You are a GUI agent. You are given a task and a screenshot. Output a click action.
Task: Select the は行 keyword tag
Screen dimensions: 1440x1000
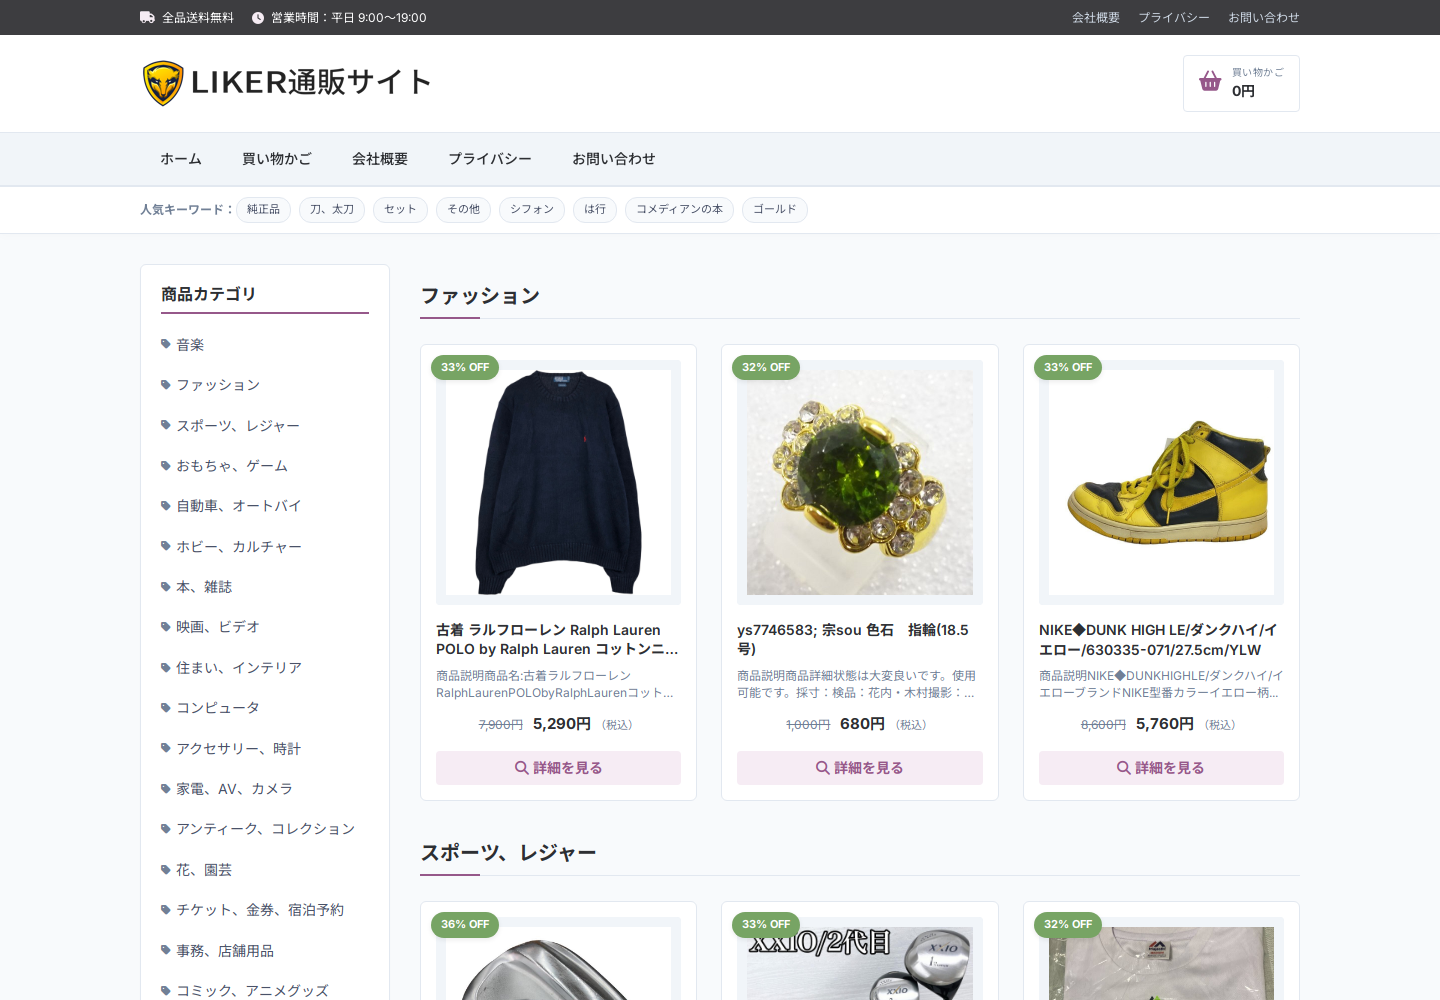595,210
